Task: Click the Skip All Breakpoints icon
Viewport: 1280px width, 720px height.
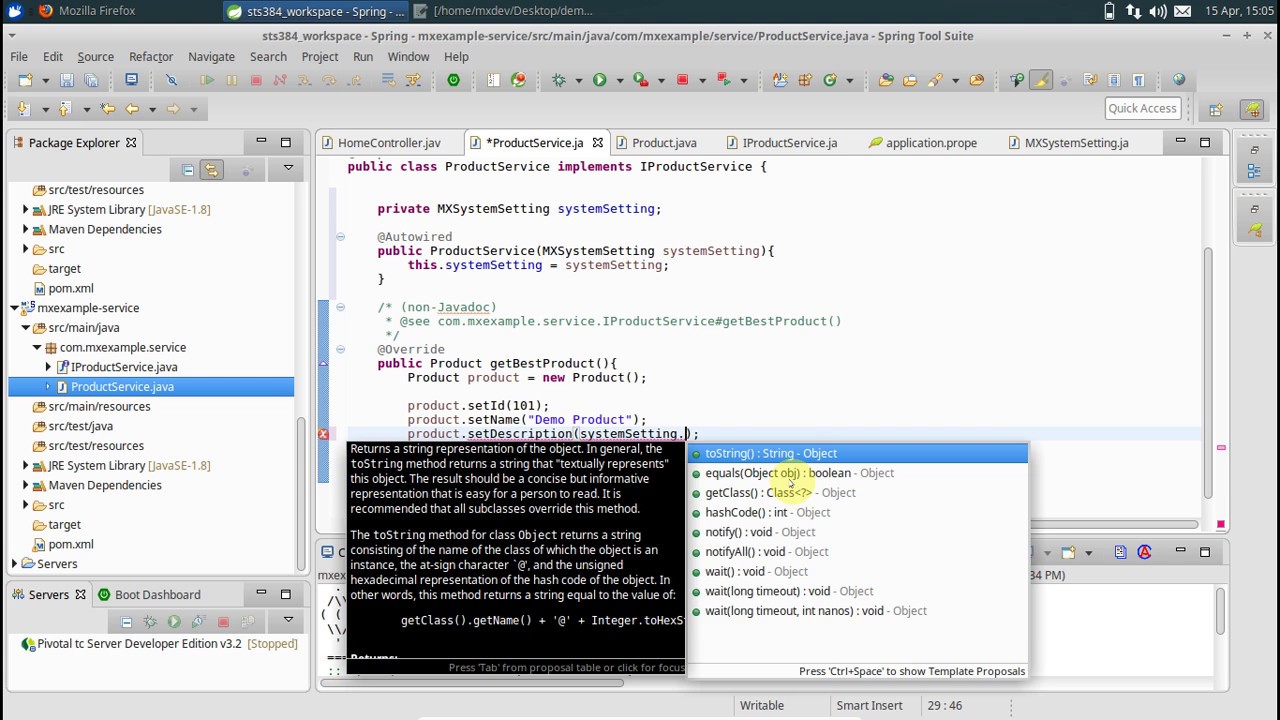Action: [171, 80]
